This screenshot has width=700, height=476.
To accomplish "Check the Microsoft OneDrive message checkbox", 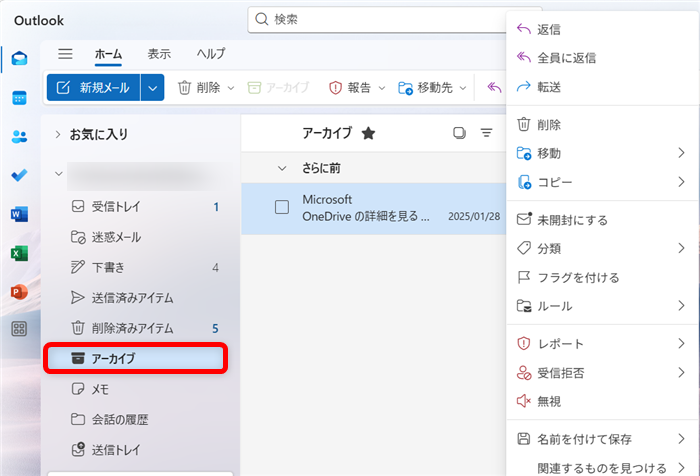I will [x=282, y=207].
